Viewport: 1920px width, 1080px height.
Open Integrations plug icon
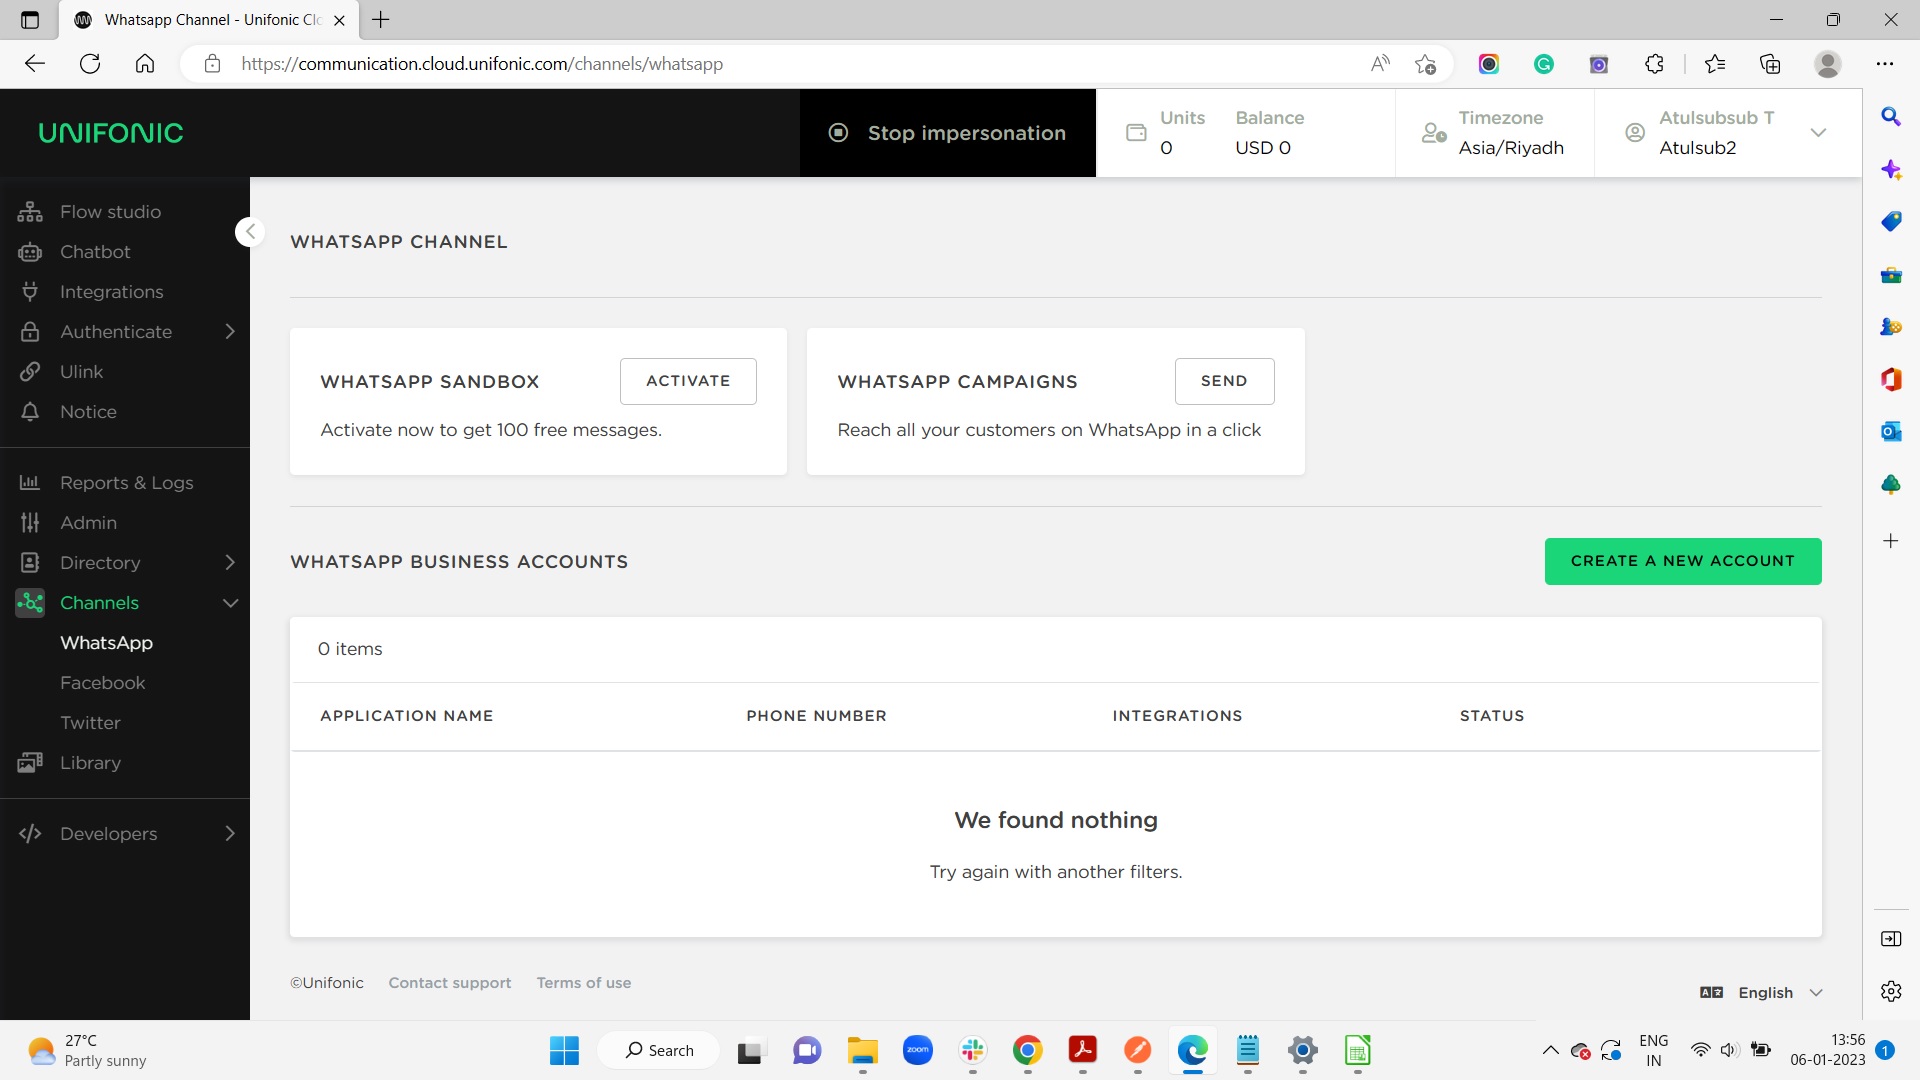tap(30, 292)
